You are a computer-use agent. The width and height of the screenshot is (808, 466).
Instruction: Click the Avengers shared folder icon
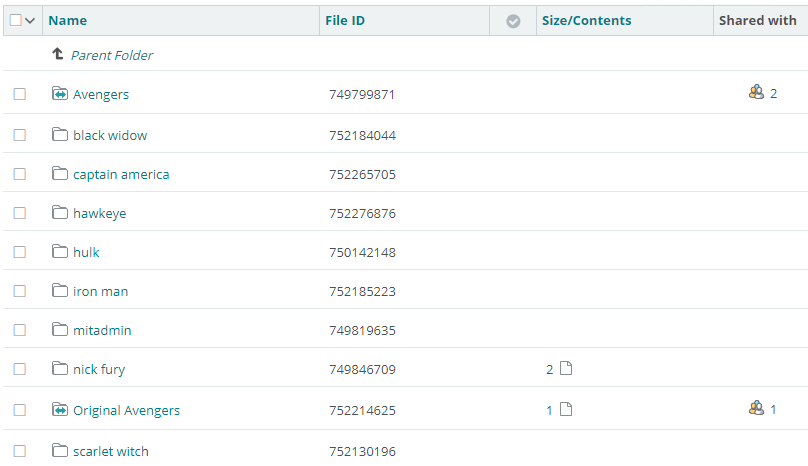pos(60,94)
